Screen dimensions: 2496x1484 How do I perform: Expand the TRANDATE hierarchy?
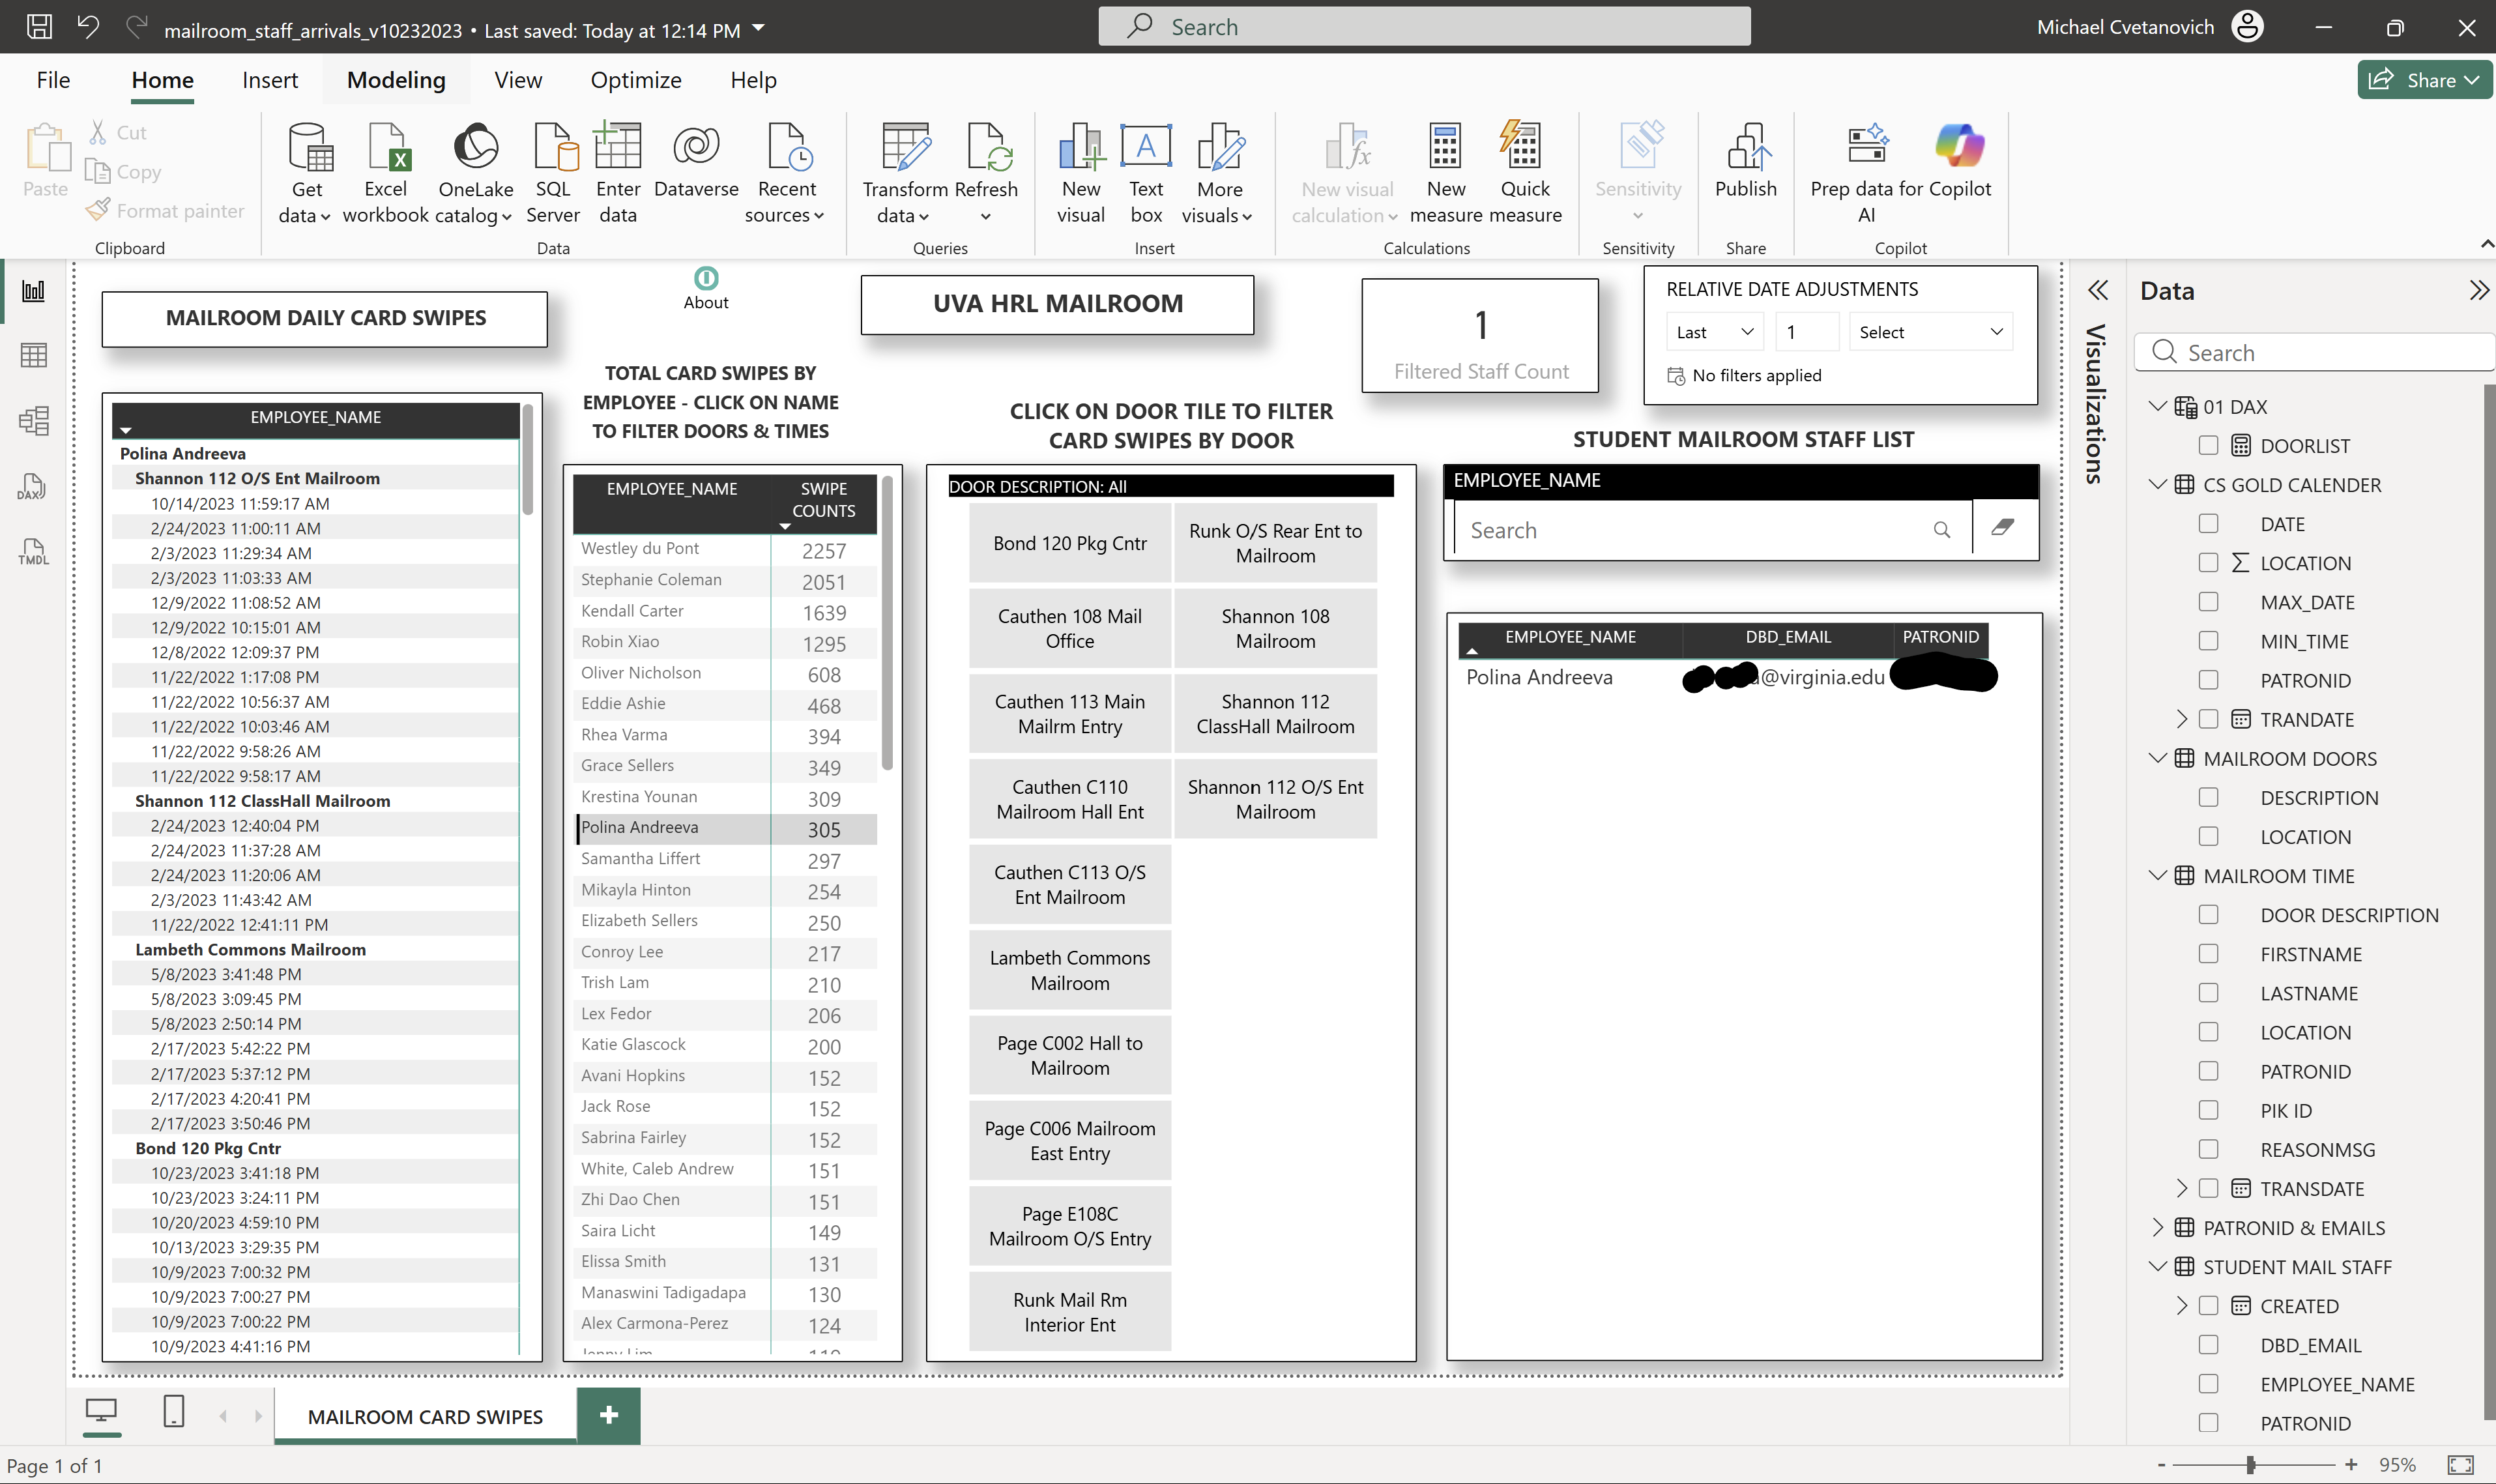coord(2182,719)
